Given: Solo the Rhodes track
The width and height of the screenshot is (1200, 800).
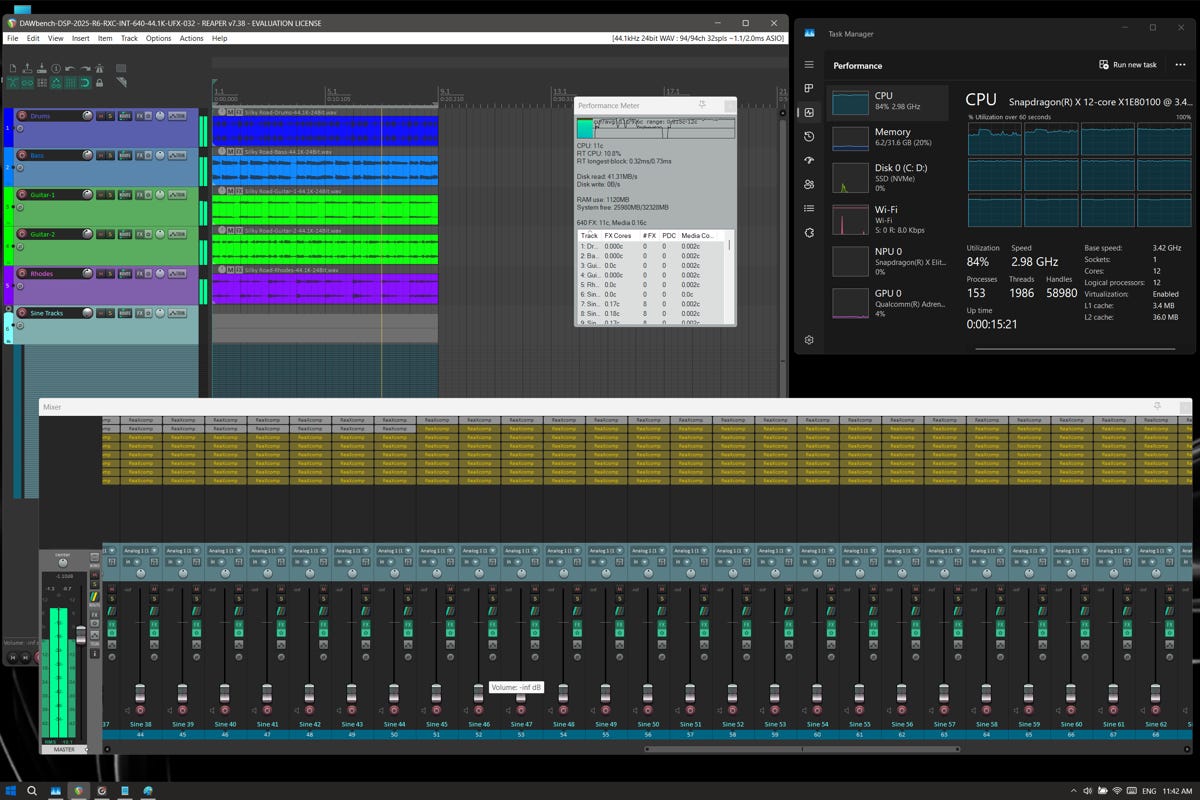Looking at the screenshot, I should point(110,273).
